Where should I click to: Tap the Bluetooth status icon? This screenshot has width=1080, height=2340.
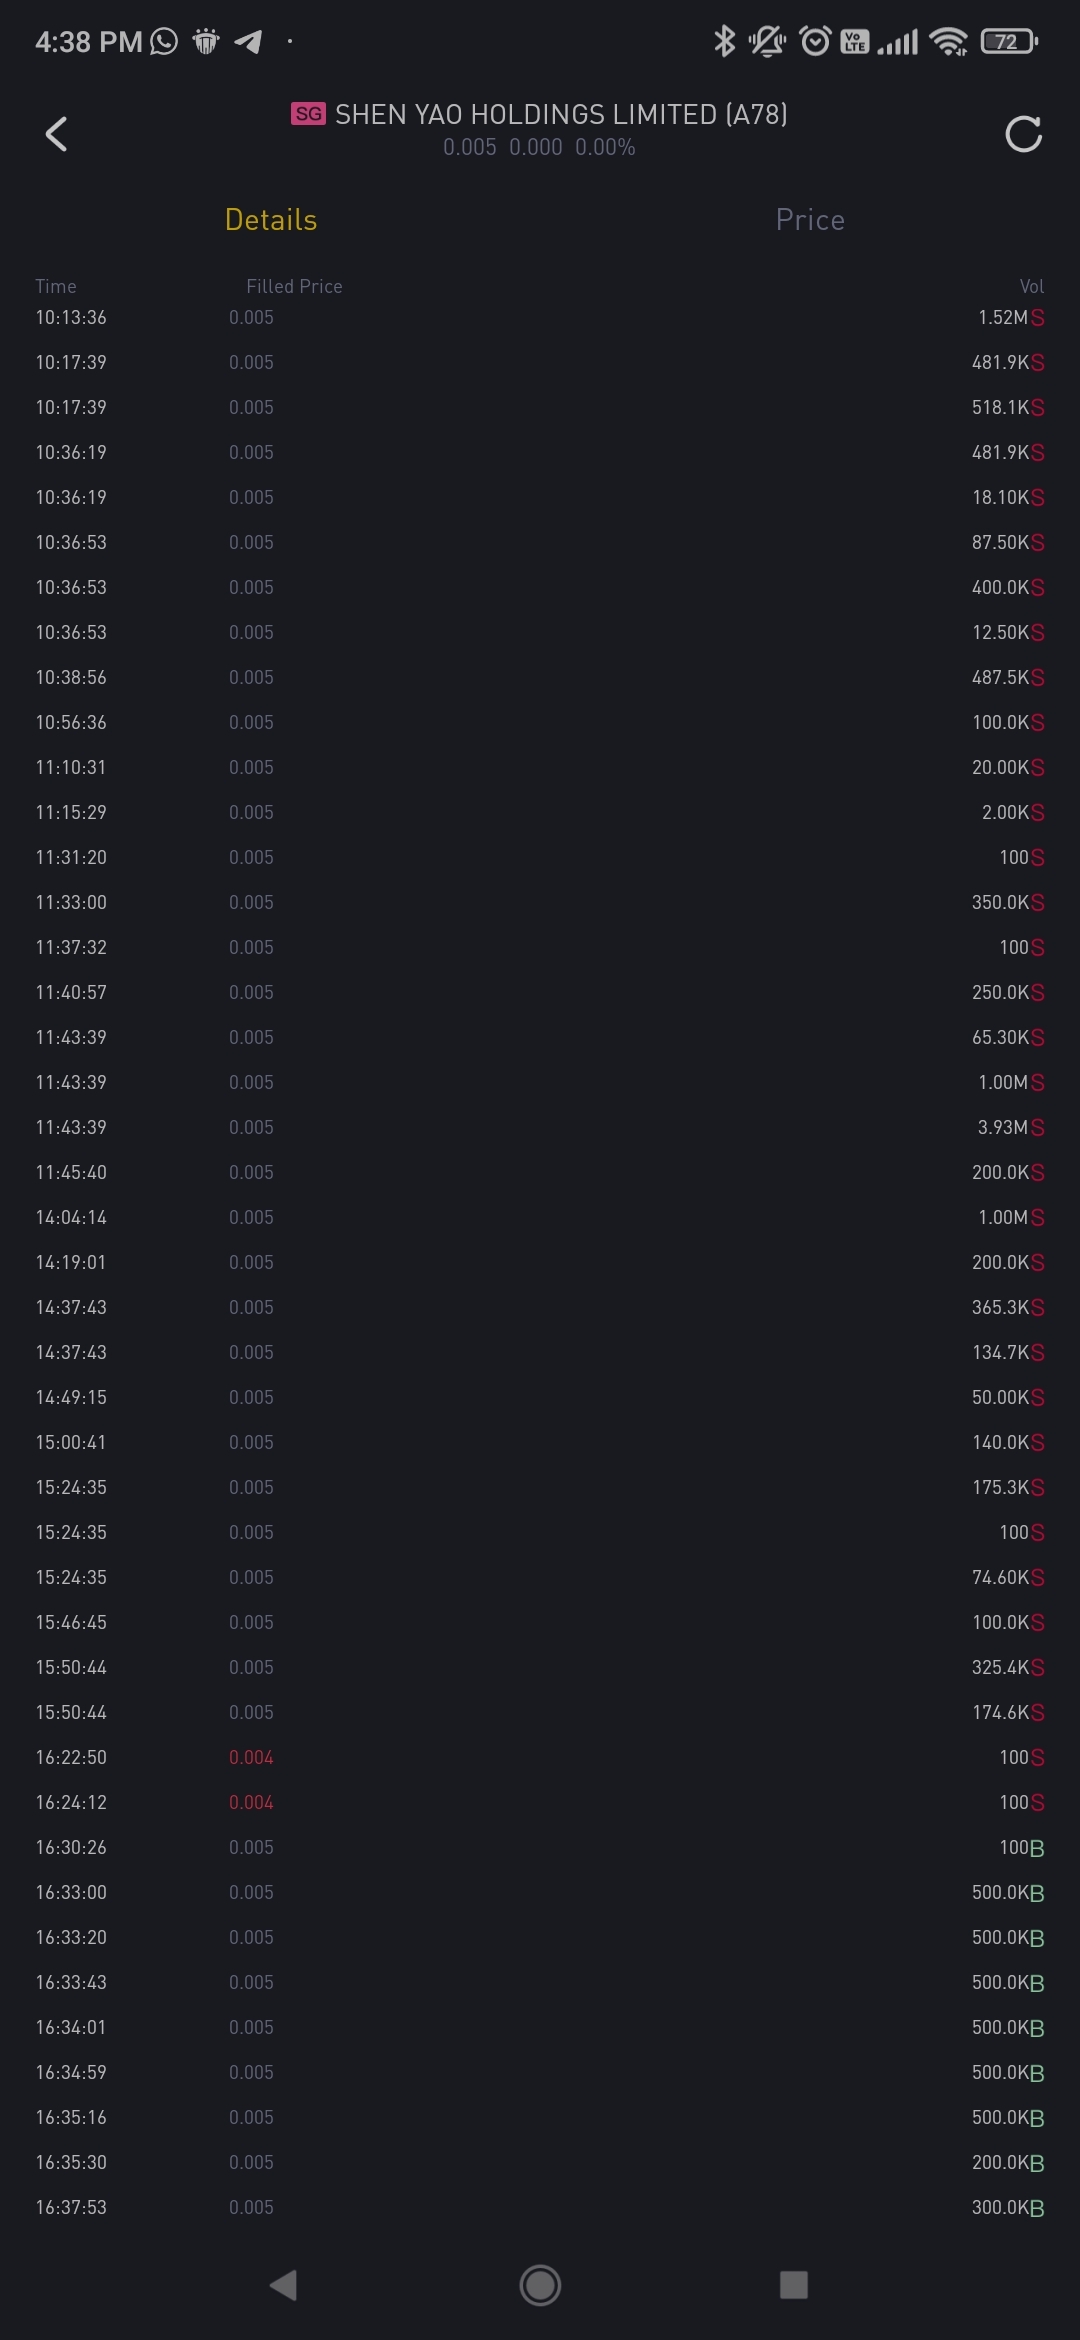click(724, 42)
